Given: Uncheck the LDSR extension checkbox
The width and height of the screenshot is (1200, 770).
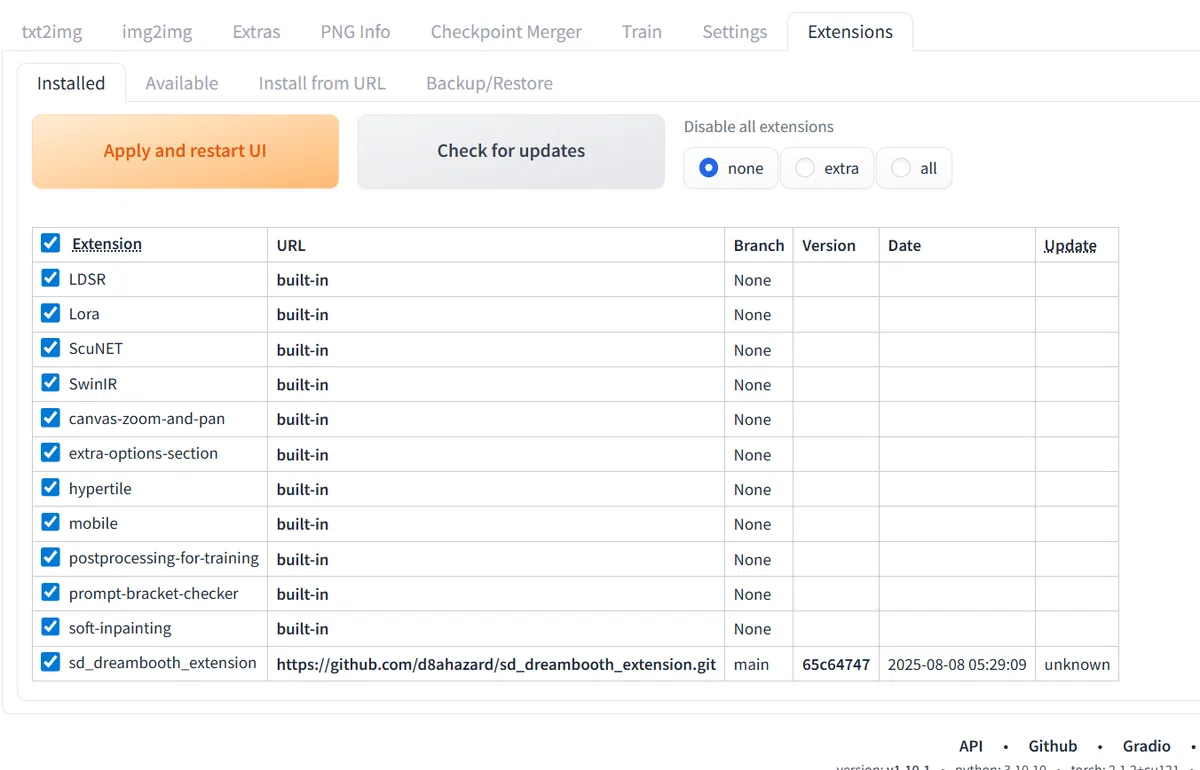Looking at the screenshot, I should (51, 278).
